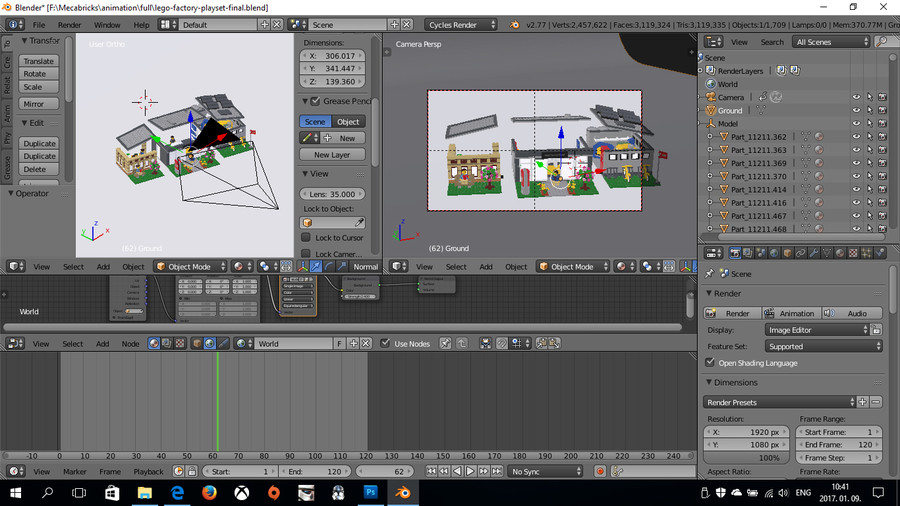Open the Feature Set Supported dropdown
This screenshot has height=506, width=900.
click(x=824, y=347)
